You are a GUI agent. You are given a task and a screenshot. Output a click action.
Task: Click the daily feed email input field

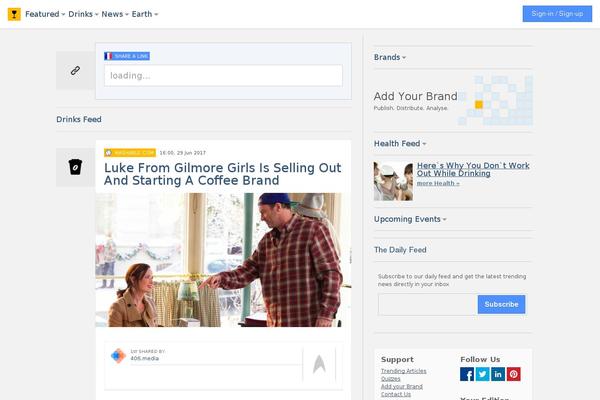428,304
